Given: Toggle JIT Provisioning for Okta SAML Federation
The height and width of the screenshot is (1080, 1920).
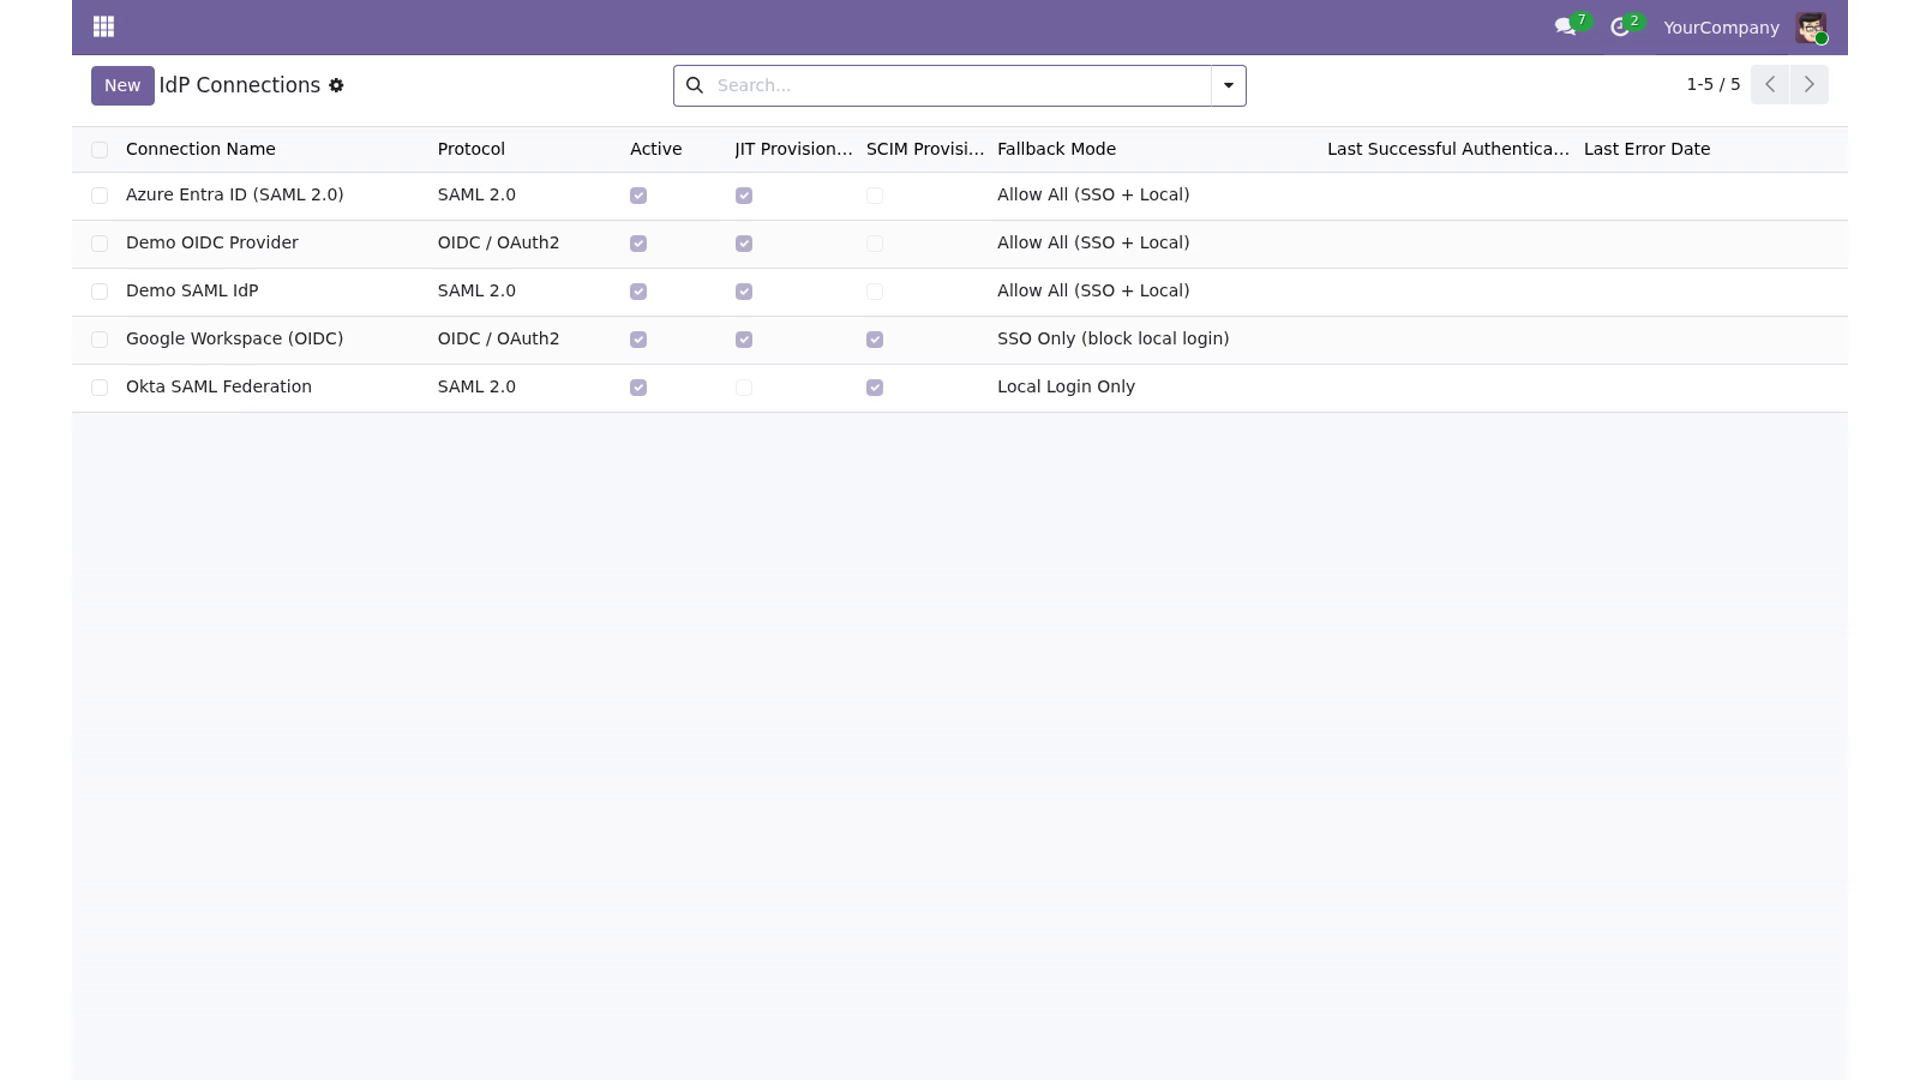Looking at the screenshot, I should click(x=743, y=388).
